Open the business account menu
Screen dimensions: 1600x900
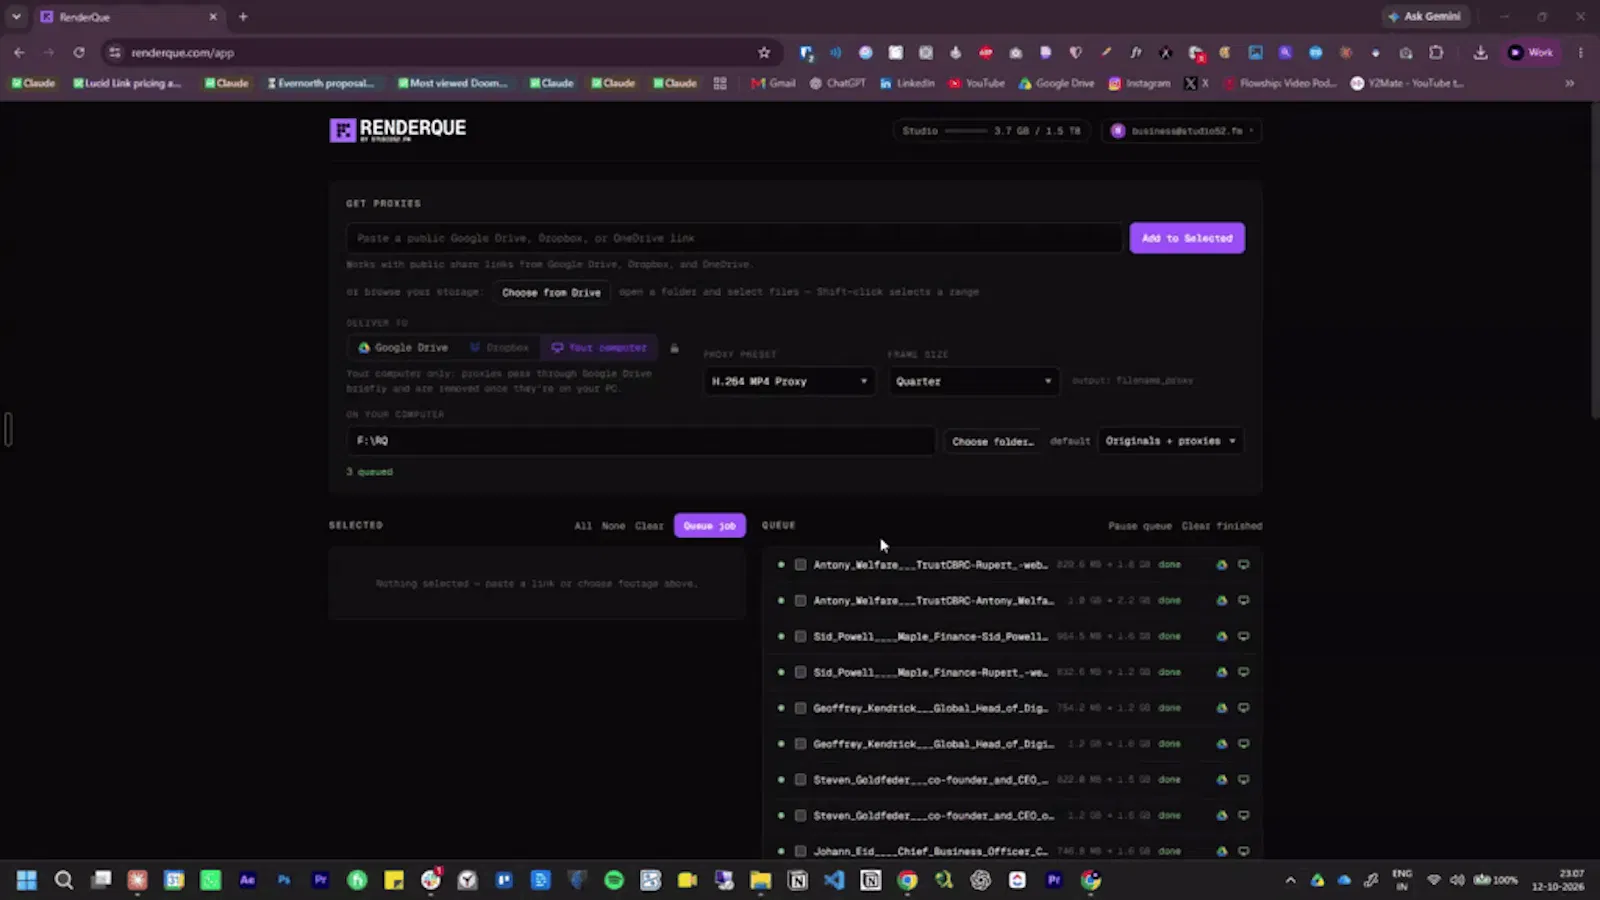(x=1182, y=131)
